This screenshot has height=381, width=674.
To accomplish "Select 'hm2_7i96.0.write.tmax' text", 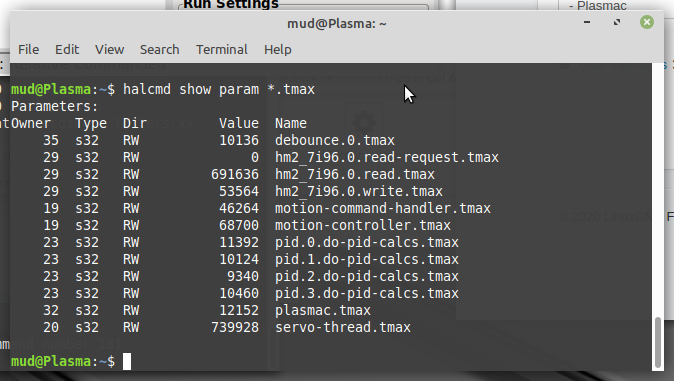I will (359, 192).
